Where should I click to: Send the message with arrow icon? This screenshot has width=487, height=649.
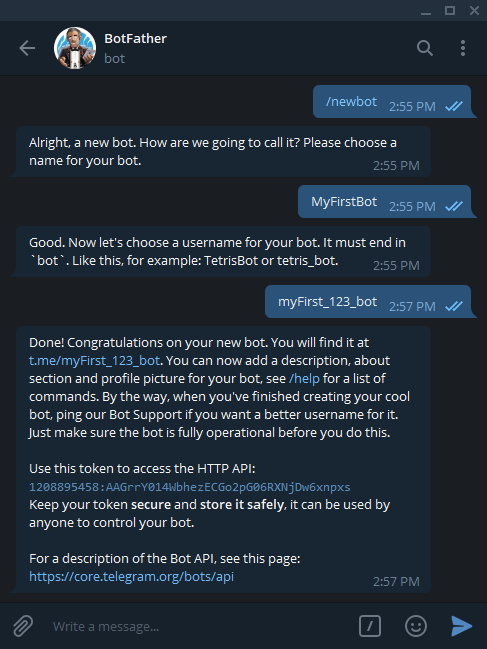(x=461, y=626)
